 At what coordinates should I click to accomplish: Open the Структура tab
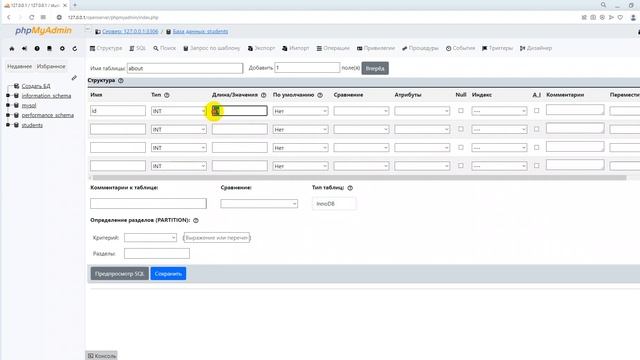[106, 48]
